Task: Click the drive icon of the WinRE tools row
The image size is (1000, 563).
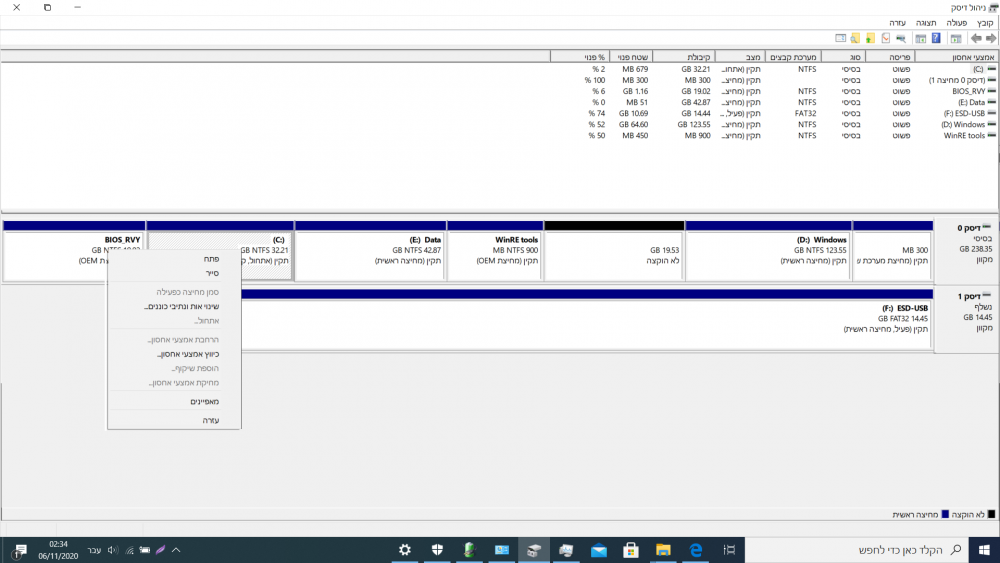Action: [x=991, y=135]
